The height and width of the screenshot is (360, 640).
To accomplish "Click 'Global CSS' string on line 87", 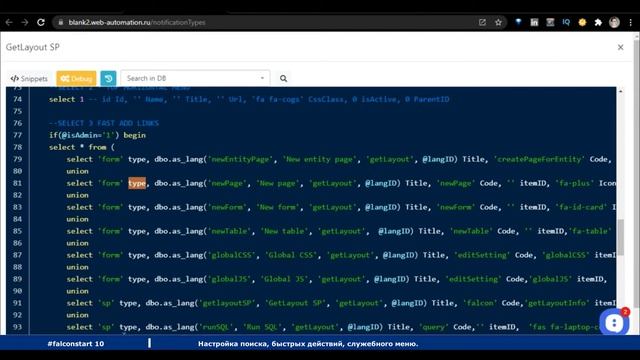I will click(291, 255).
